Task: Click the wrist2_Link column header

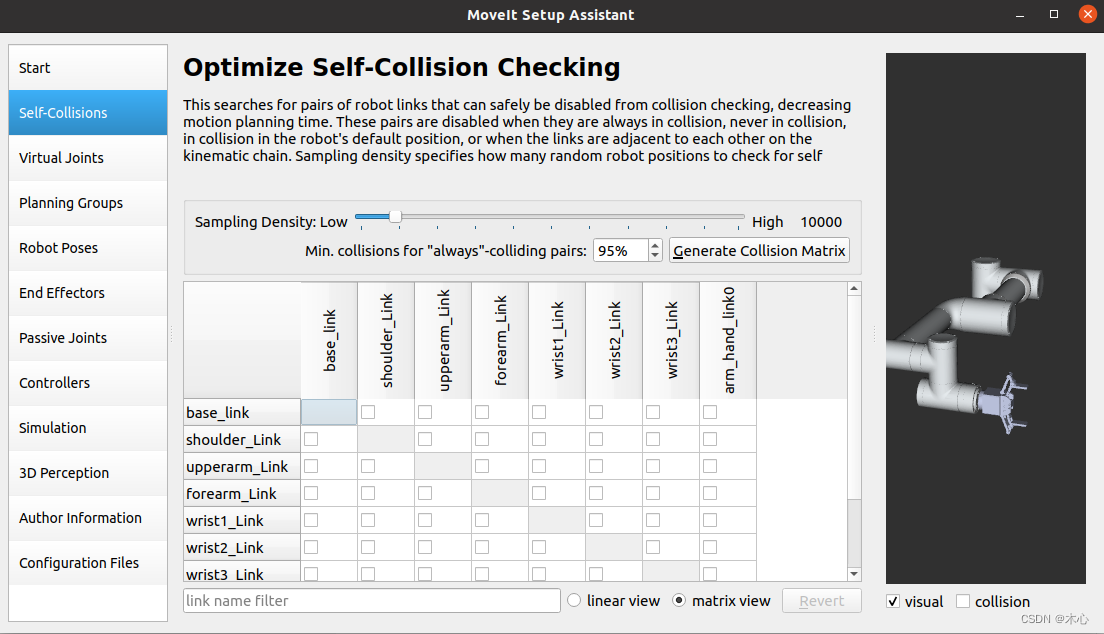Action: 614,340
